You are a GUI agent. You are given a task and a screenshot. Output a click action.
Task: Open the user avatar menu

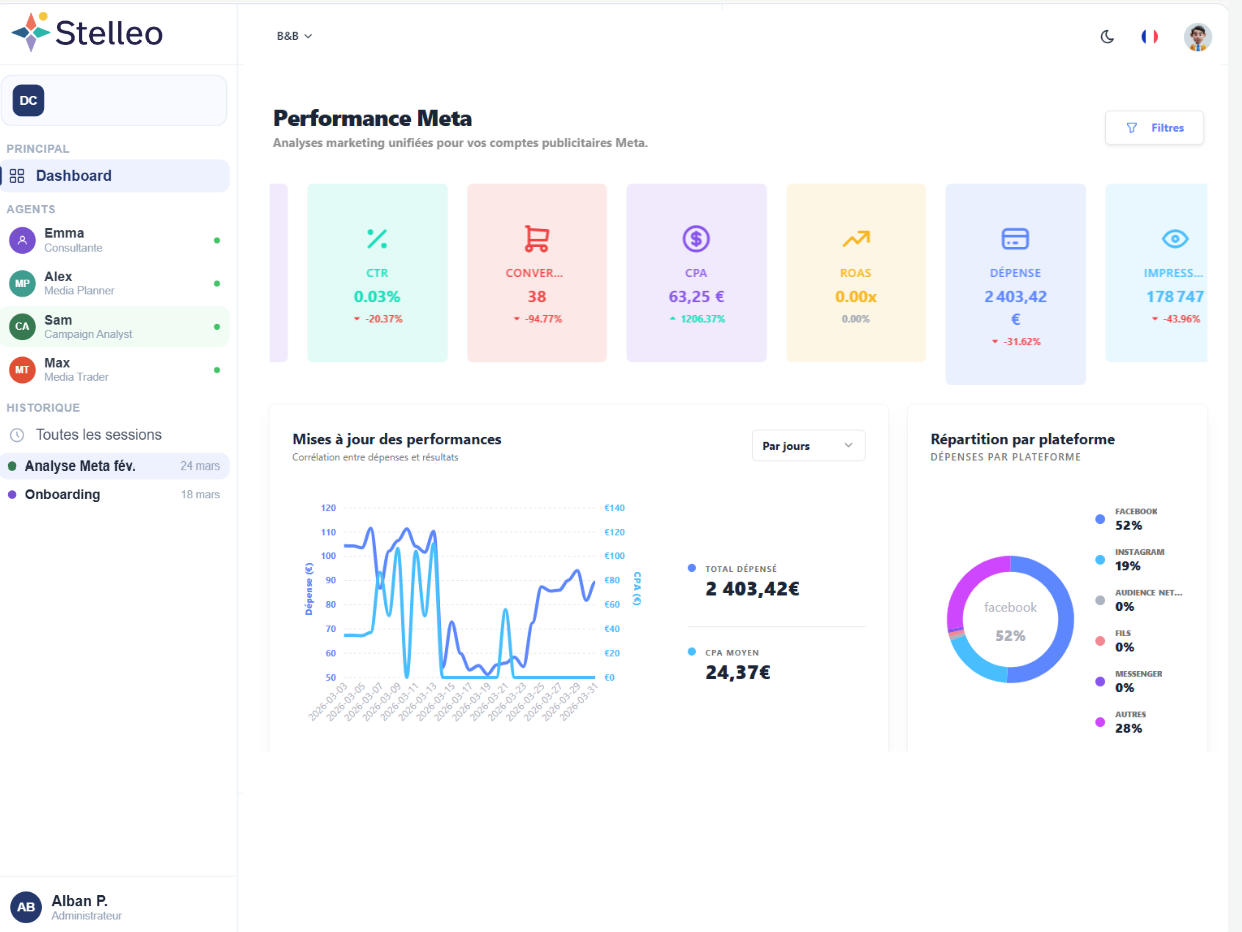point(1198,37)
